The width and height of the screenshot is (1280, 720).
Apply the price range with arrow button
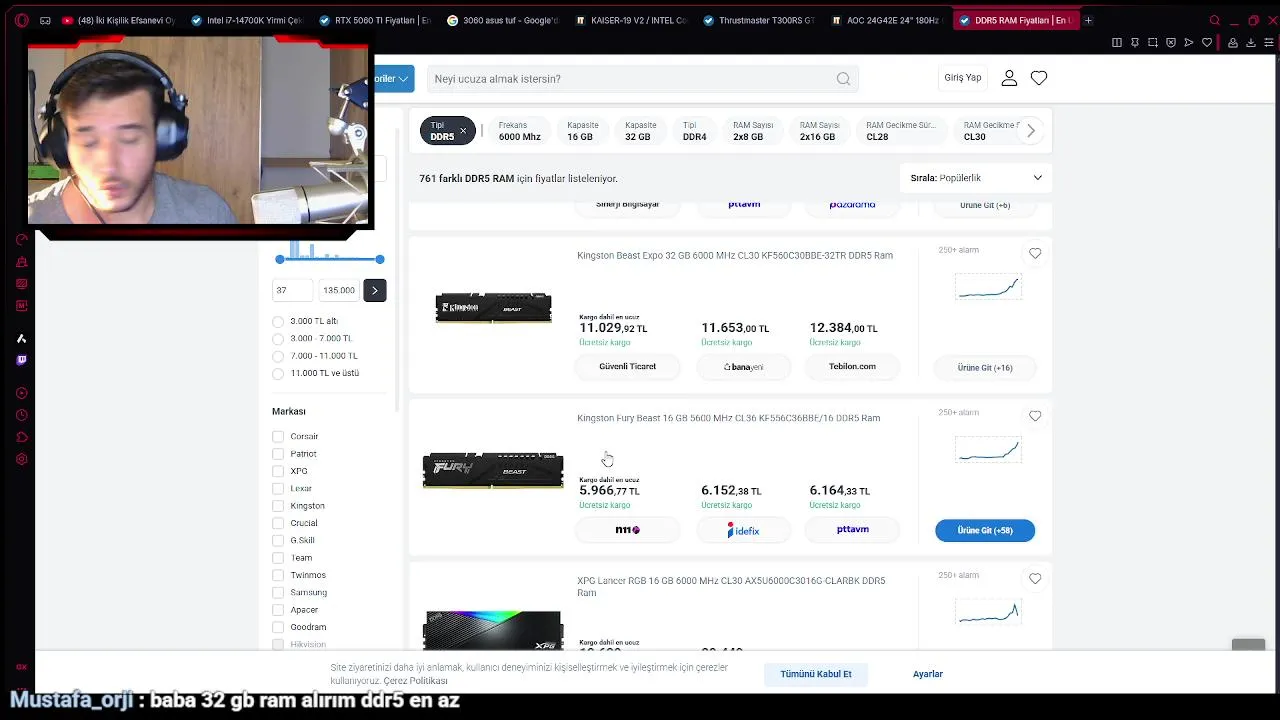click(374, 290)
